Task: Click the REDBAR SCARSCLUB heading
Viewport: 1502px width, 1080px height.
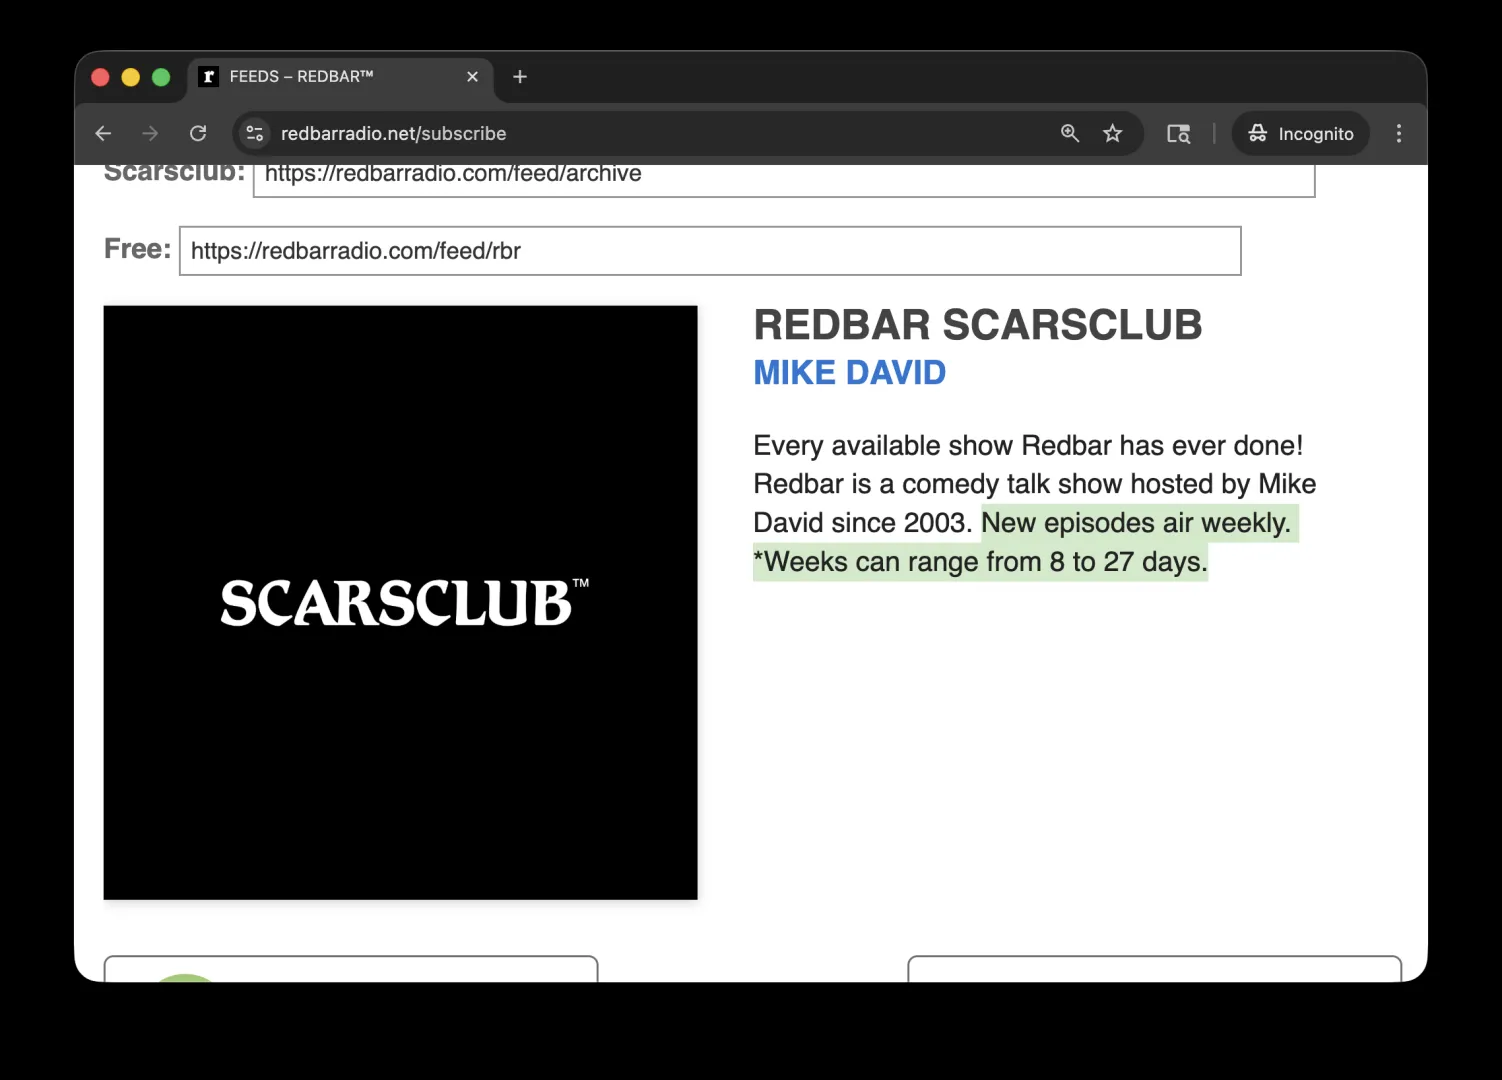Action: point(977,325)
